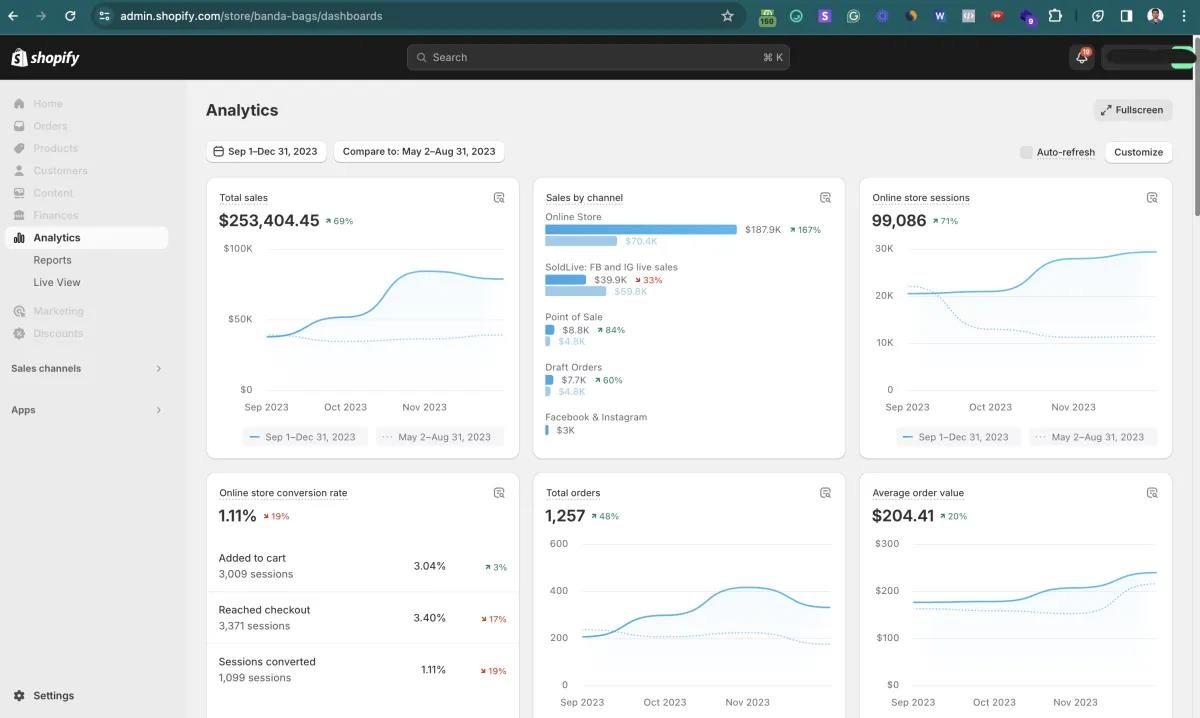The width and height of the screenshot is (1200, 718).
Task: Expand the Sales channels section
Action: [158, 369]
